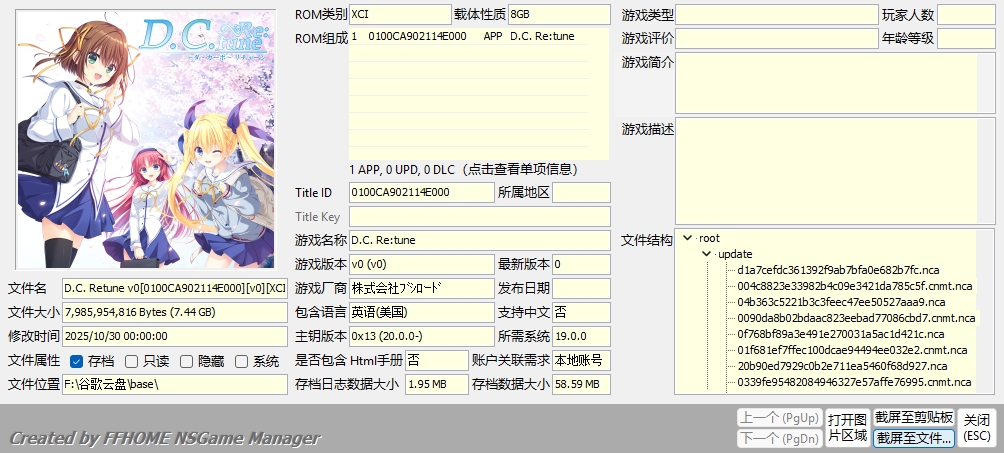Click the Title ID field 0100CA902114E000

pyautogui.click(x=421, y=192)
